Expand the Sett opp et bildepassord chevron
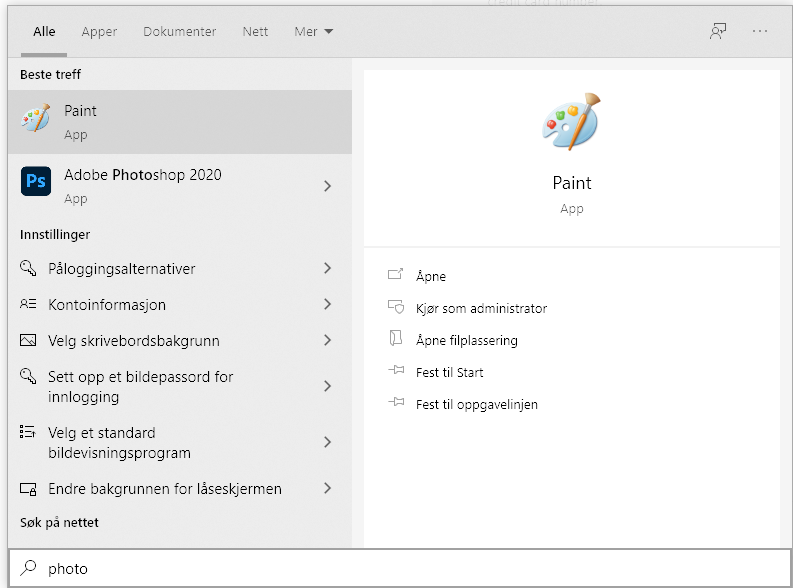 point(327,386)
